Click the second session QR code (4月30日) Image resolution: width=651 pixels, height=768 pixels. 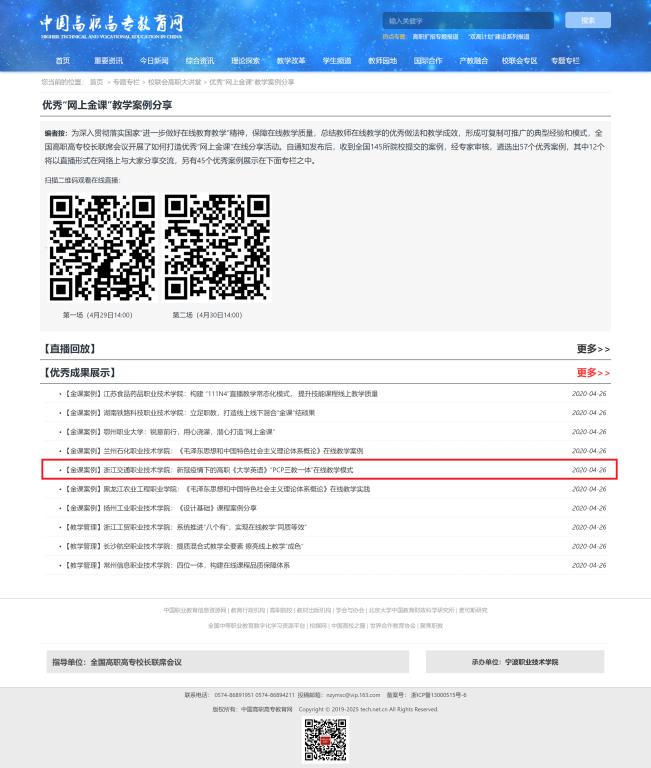click(x=217, y=247)
